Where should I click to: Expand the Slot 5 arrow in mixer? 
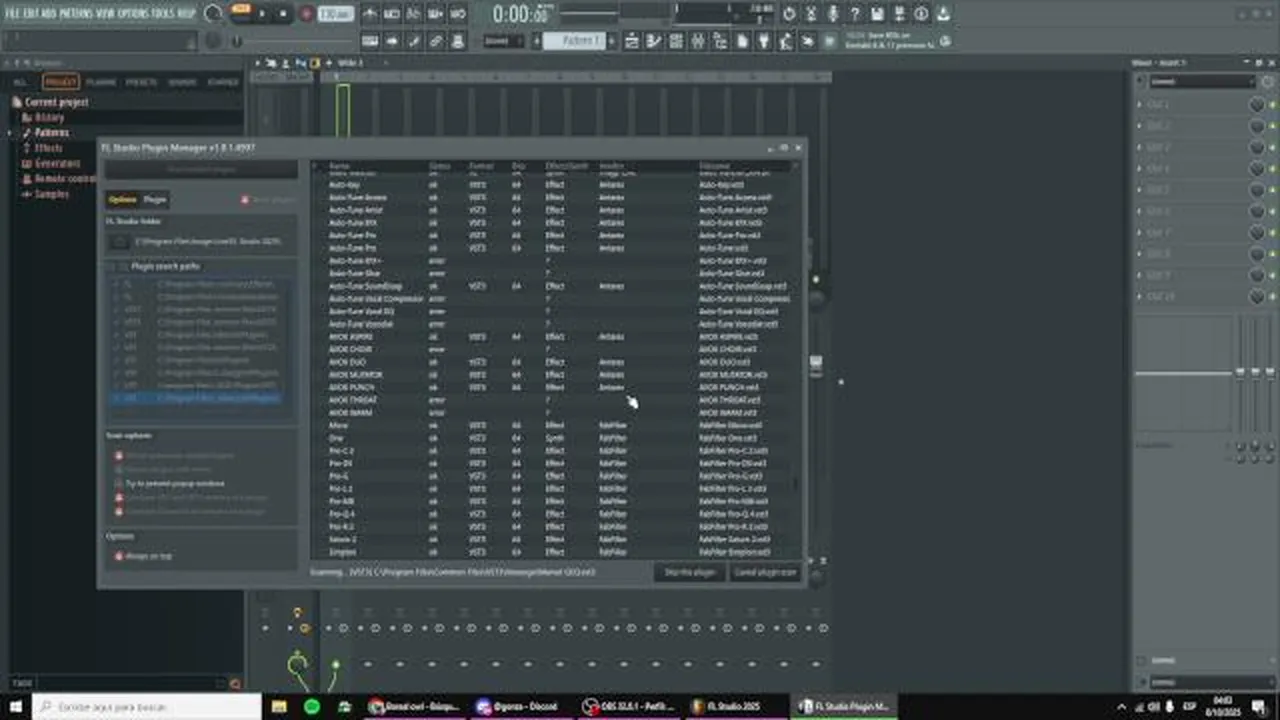(x=1139, y=190)
